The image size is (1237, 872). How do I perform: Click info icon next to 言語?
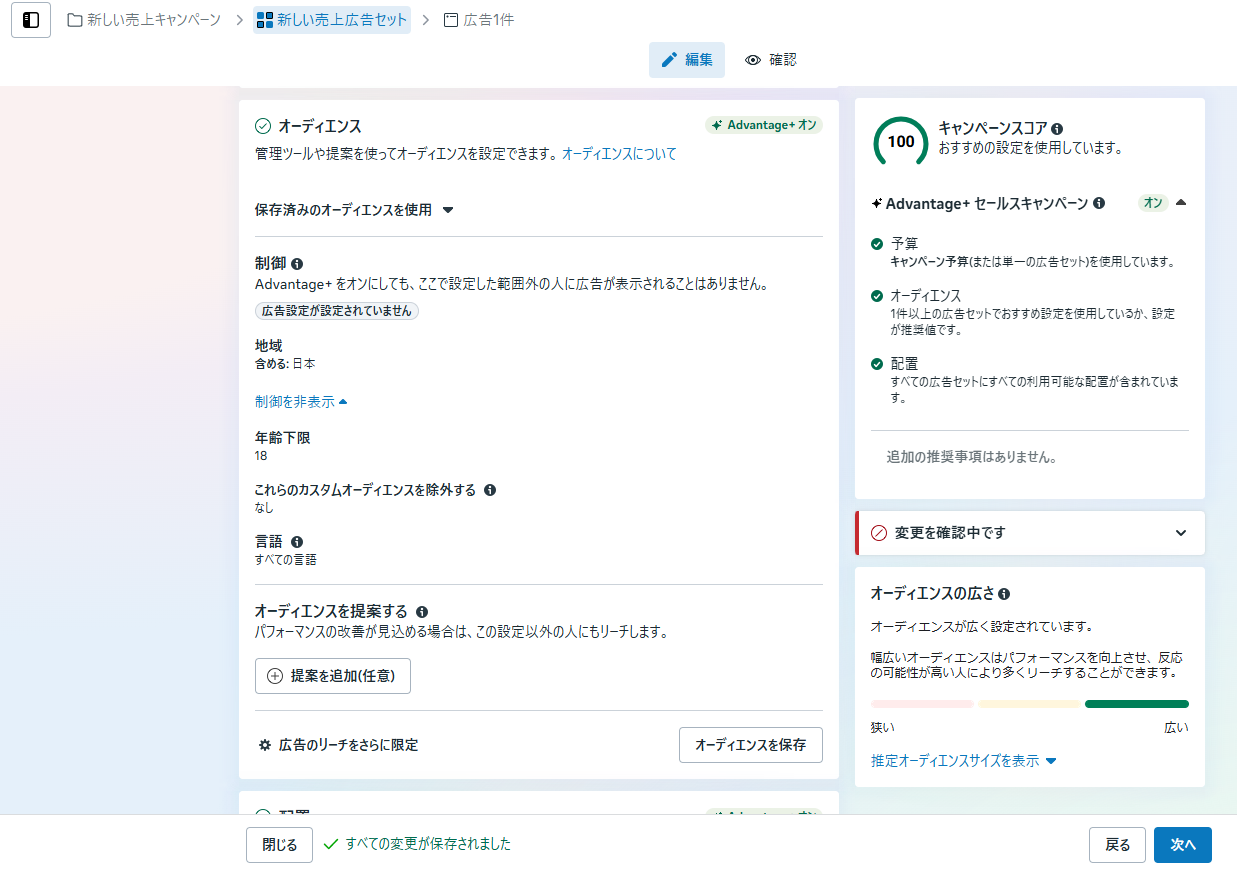click(297, 542)
